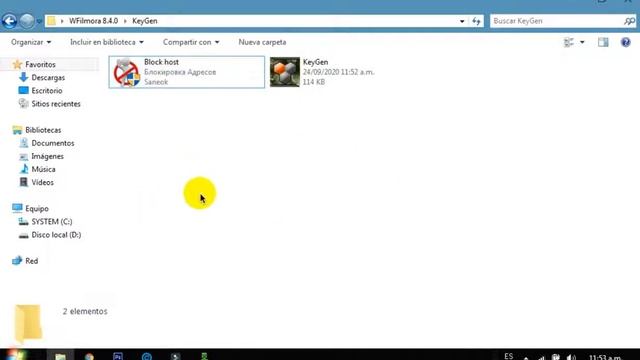The image size is (640, 360).
Task: Click the KeyGen breadcrumb in address bar
Action: 144,21
